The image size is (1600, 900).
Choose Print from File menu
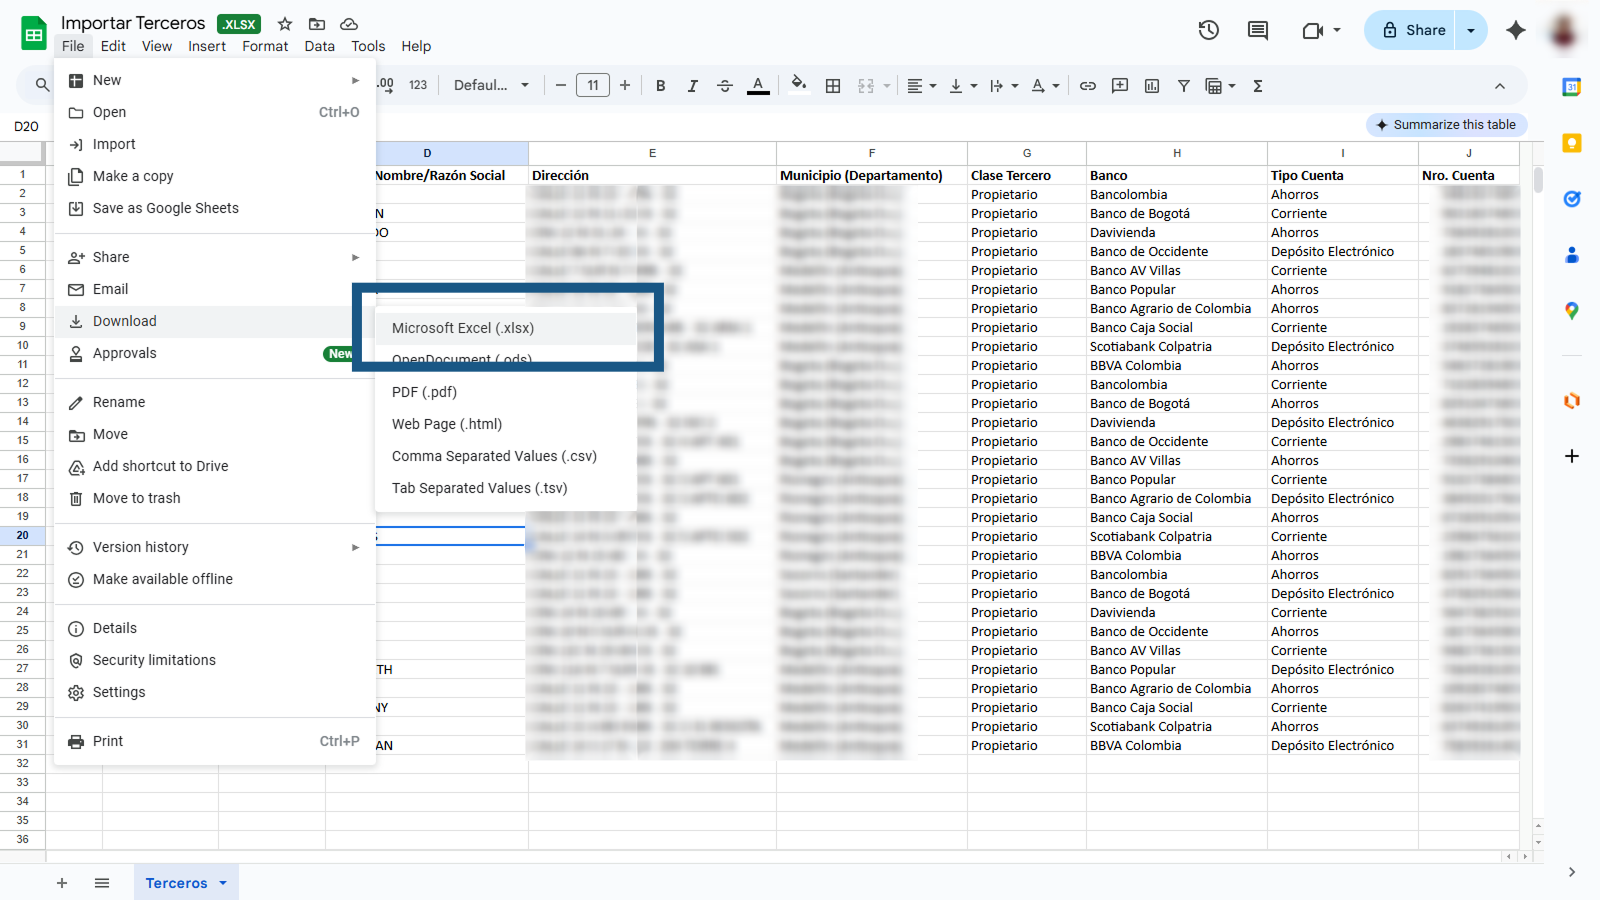click(x=215, y=741)
